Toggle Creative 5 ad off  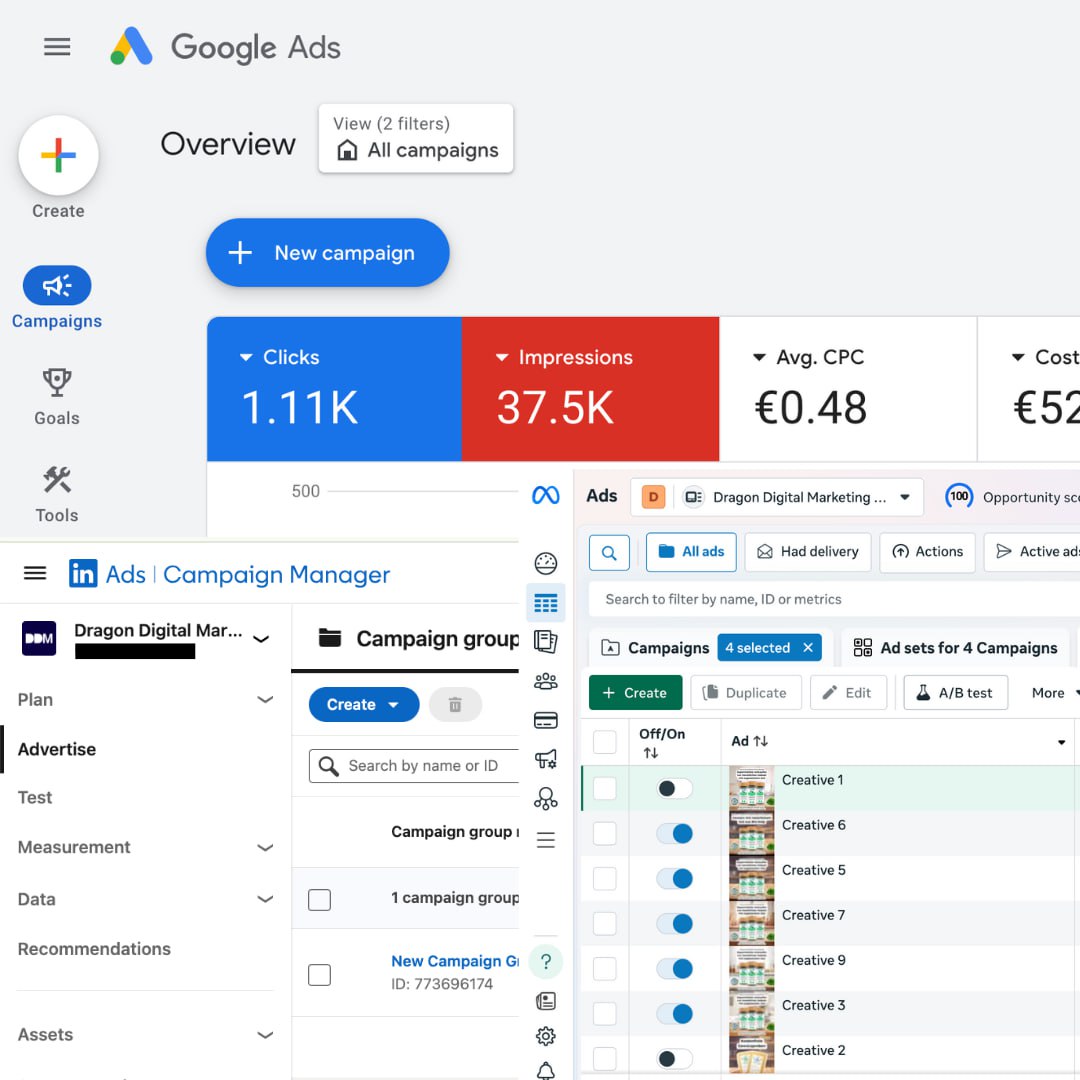coord(674,879)
